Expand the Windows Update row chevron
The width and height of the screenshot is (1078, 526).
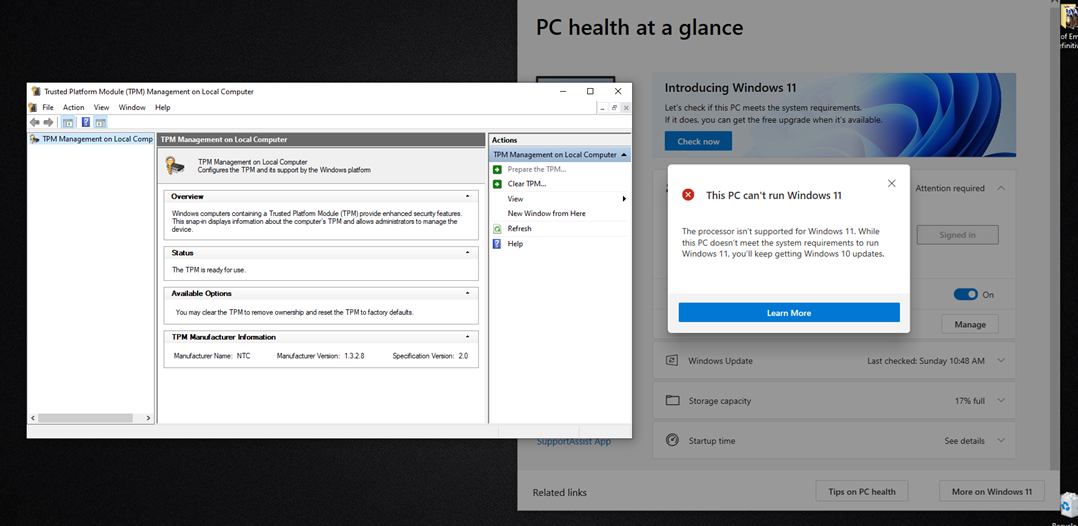[1001, 361]
